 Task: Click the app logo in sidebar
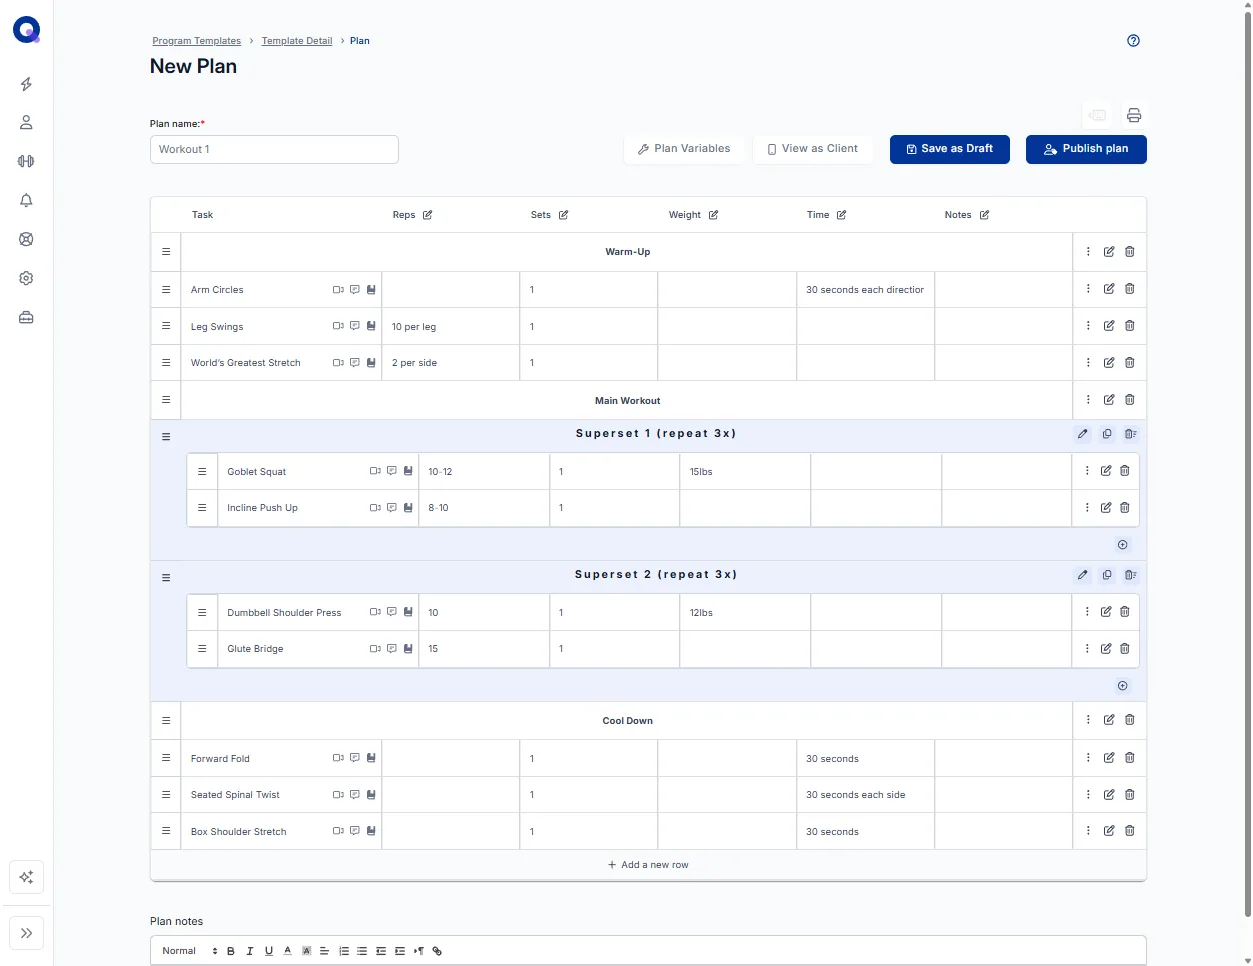(26, 30)
